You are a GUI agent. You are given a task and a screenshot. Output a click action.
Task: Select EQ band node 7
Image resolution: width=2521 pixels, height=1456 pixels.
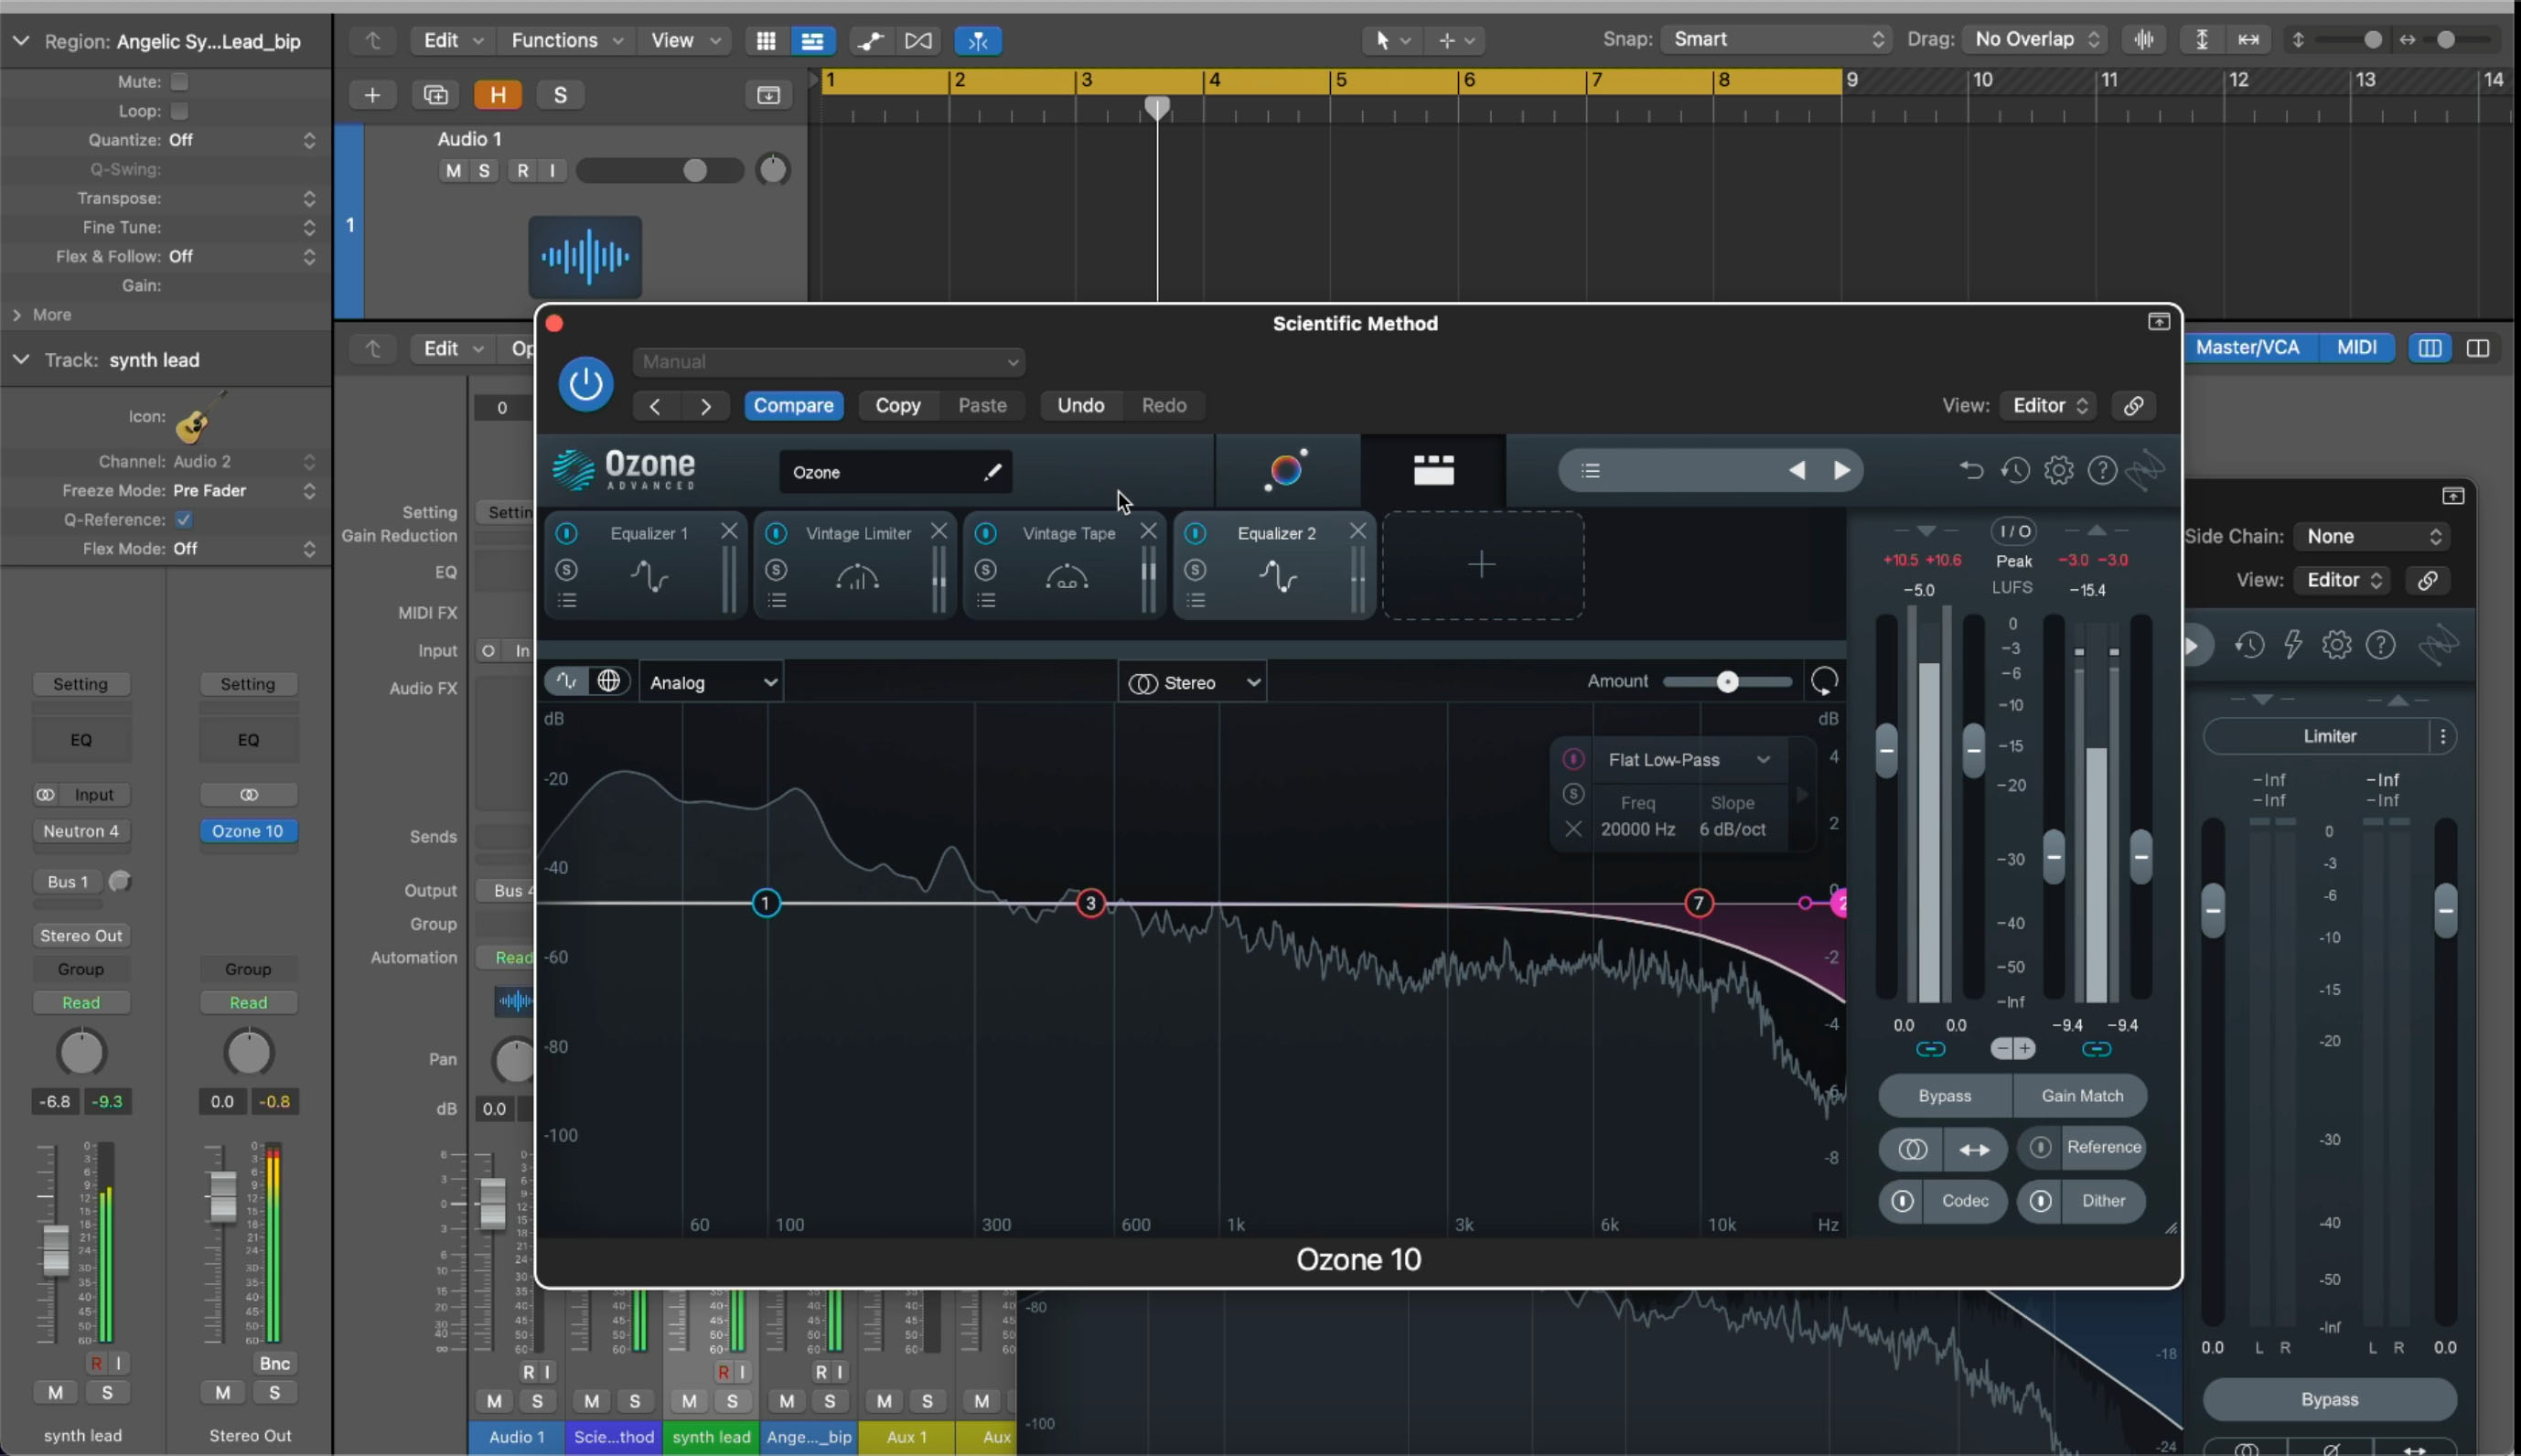1698,903
